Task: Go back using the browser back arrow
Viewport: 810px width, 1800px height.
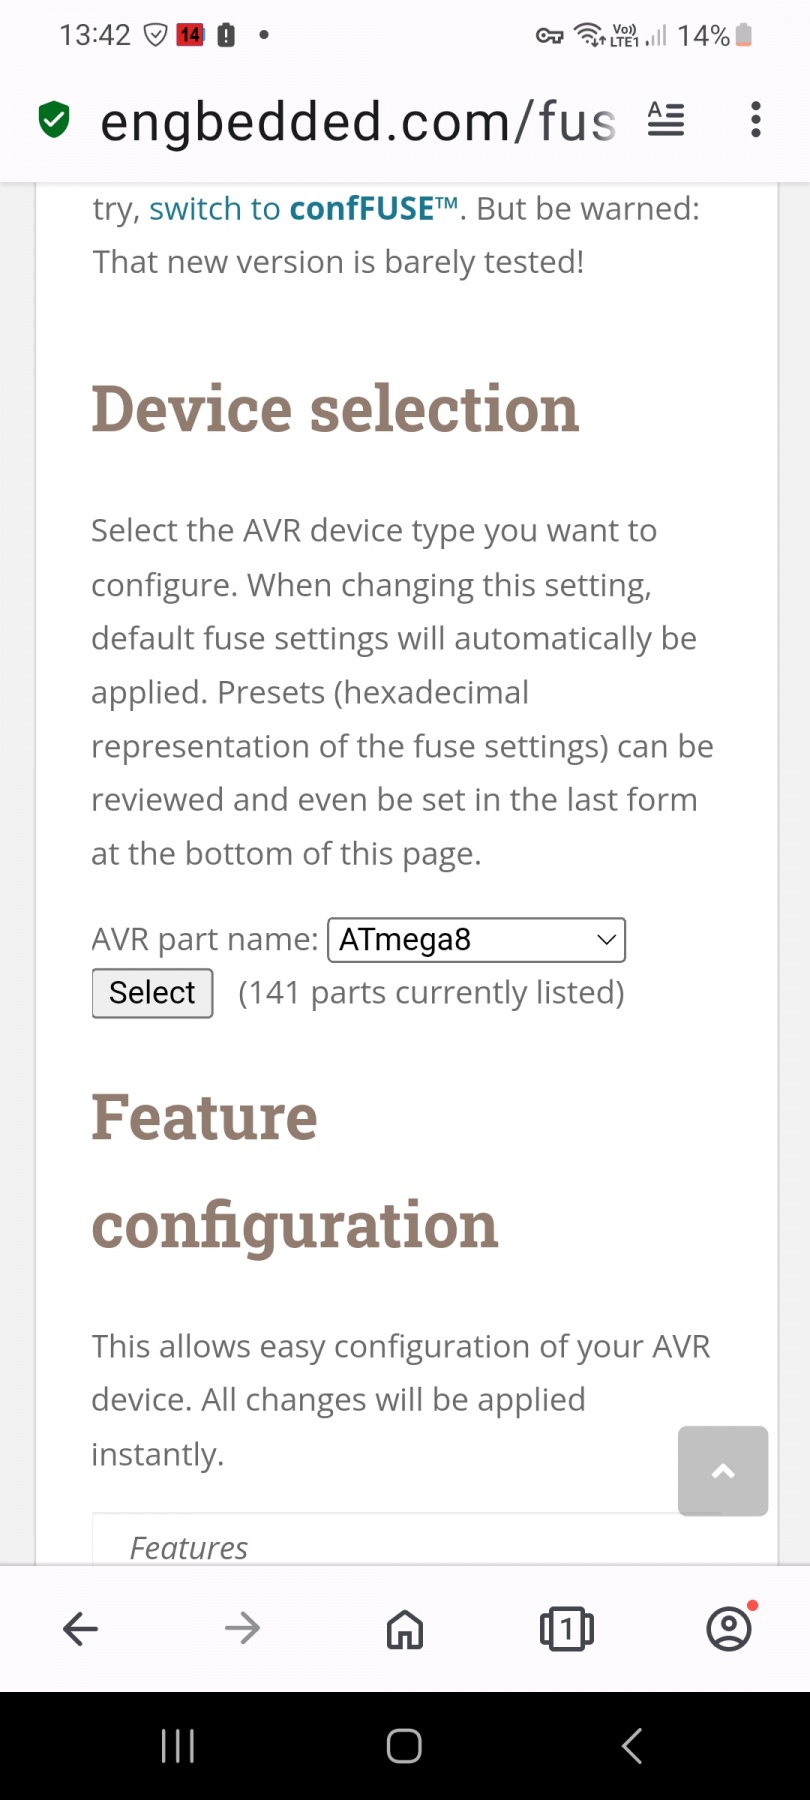Action: coord(80,1629)
